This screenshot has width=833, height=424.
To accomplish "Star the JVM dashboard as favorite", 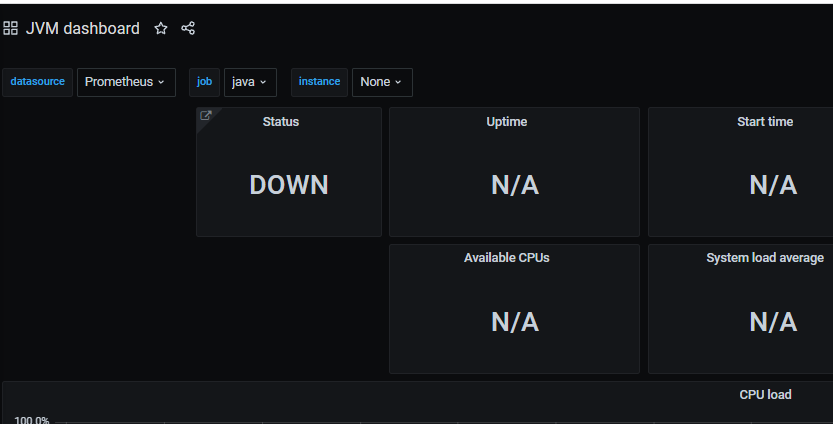I will pyautogui.click(x=160, y=28).
